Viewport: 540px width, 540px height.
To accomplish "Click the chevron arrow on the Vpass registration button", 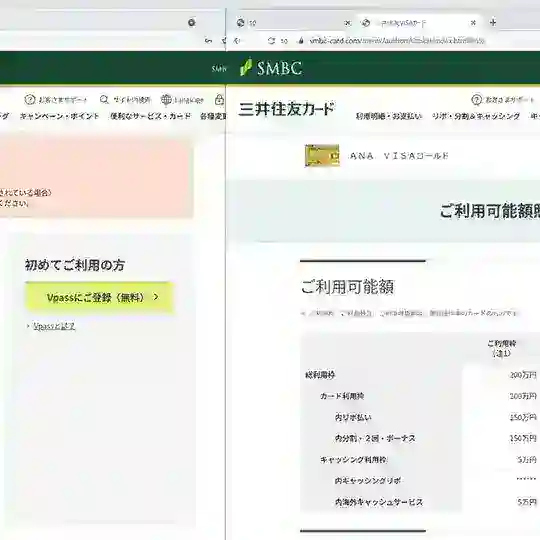I will [x=156, y=297].
